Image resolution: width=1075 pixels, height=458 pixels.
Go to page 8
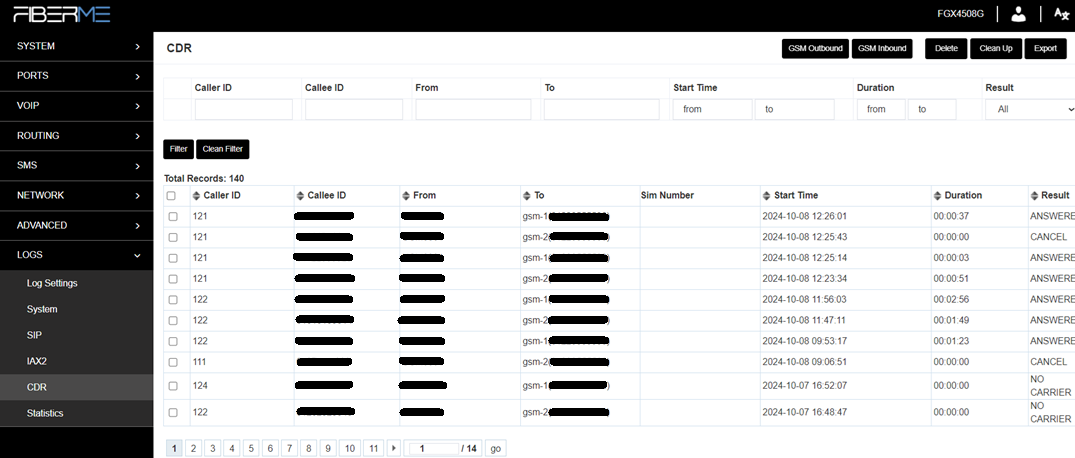point(309,448)
